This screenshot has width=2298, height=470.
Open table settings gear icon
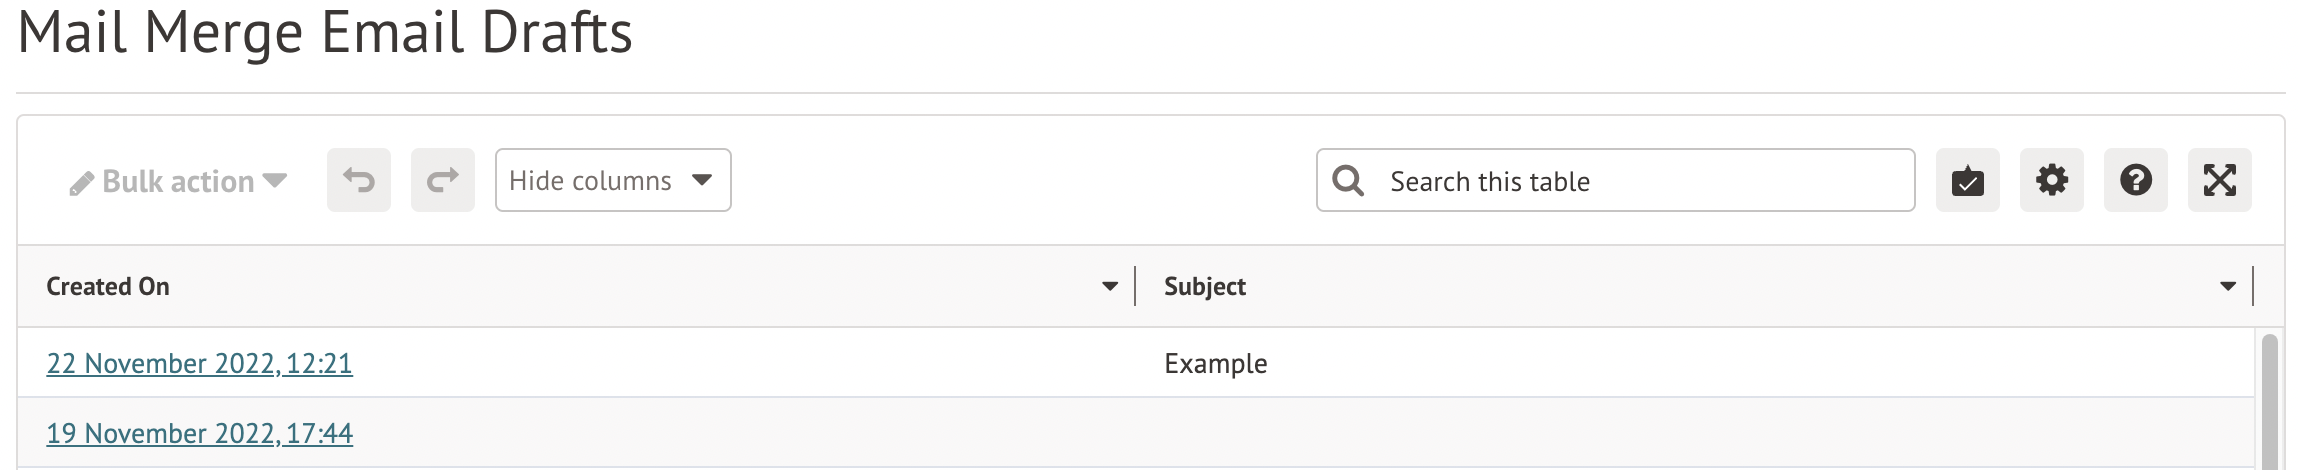coord(2051,180)
